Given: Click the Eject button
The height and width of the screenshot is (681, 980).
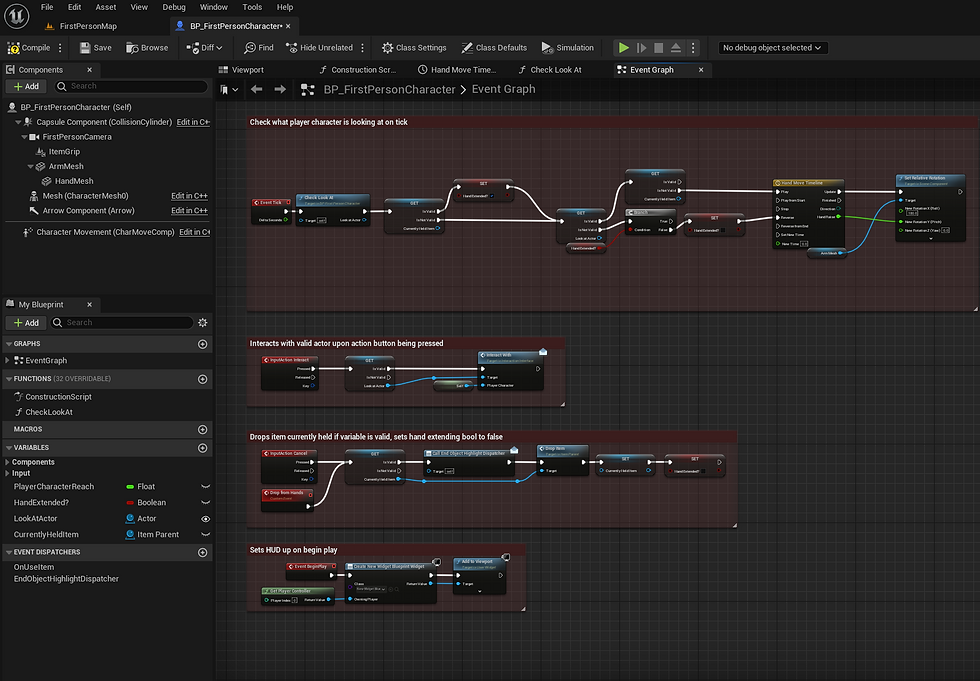Looking at the screenshot, I should coord(676,47).
